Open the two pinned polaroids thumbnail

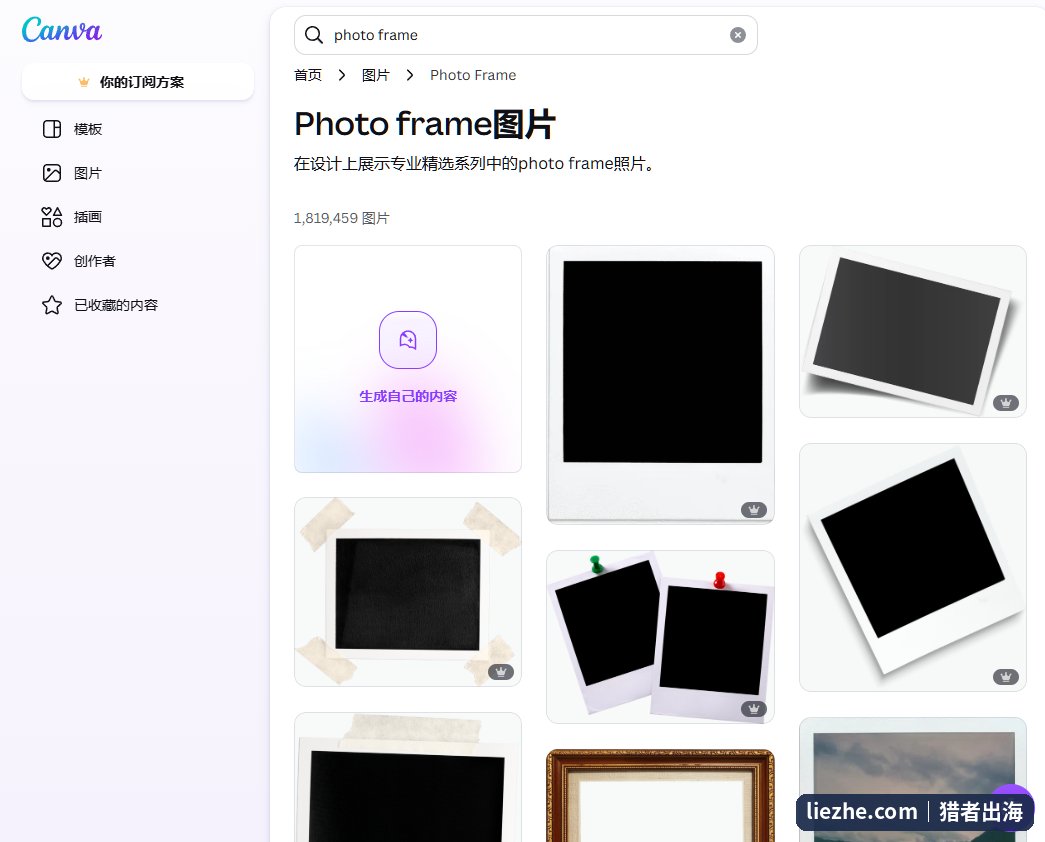[660, 637]
